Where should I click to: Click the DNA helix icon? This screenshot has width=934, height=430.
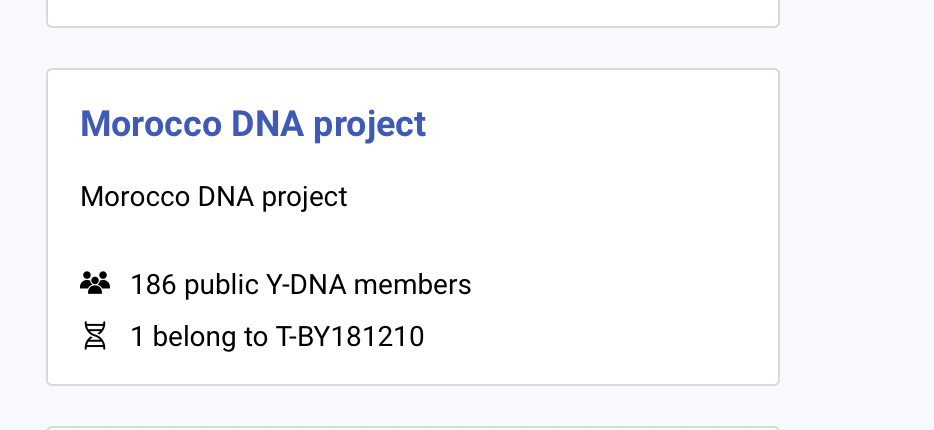pos(94,337)
